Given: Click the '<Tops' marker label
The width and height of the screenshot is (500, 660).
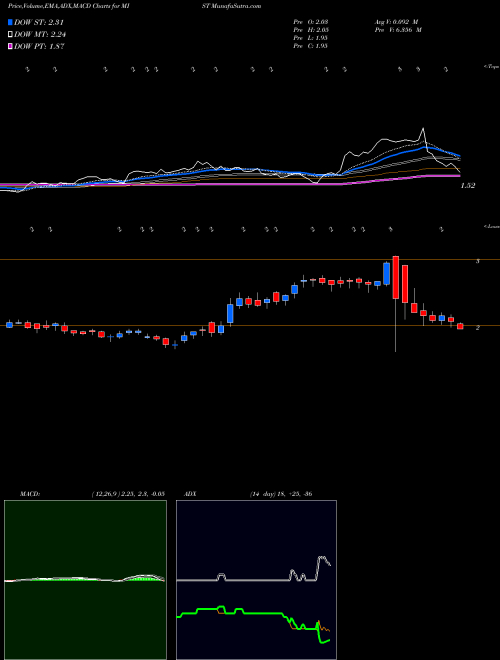Looking at the screenshot, I should click(491, 67).
